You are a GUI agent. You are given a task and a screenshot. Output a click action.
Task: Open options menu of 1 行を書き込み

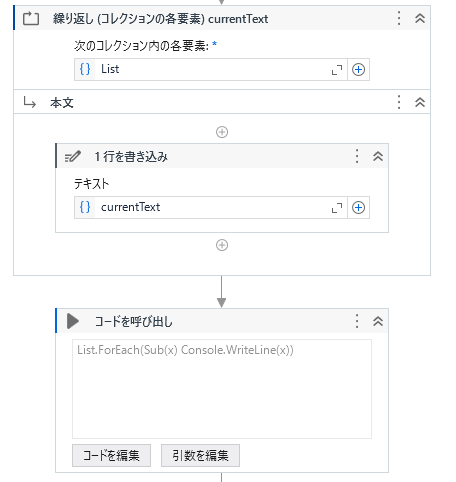pyautogui.click(x=357, y=156)
